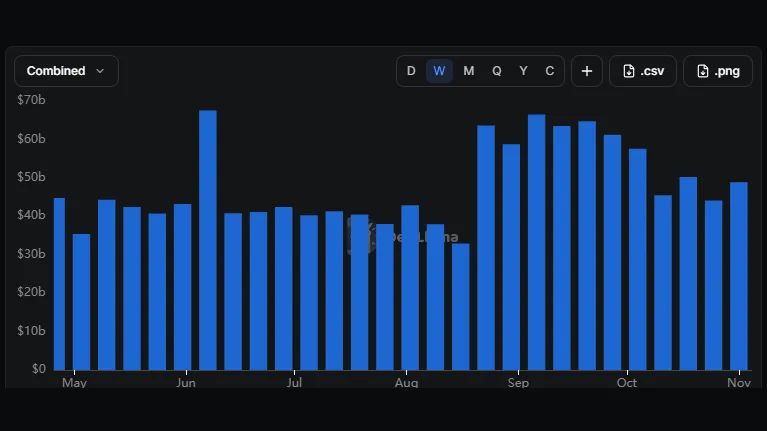This screenshot has width=767, height=431.
Task: Click the May axis label
Action: [x=74, y=383]
